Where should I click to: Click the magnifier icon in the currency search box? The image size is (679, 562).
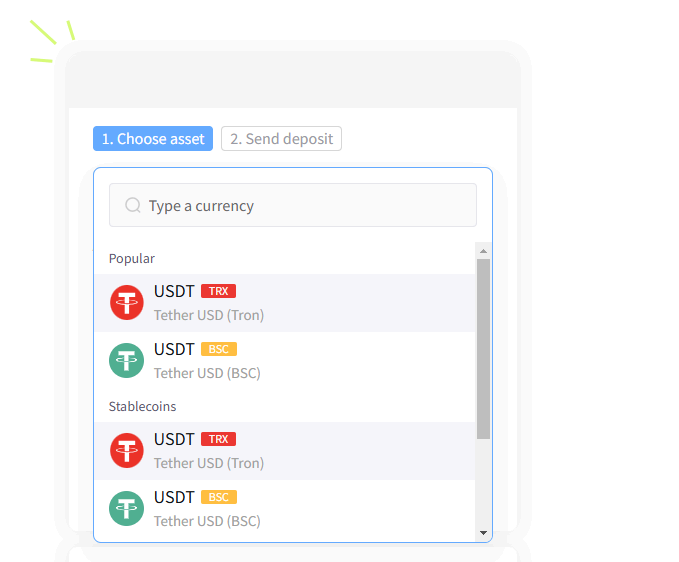pos(133,205)
